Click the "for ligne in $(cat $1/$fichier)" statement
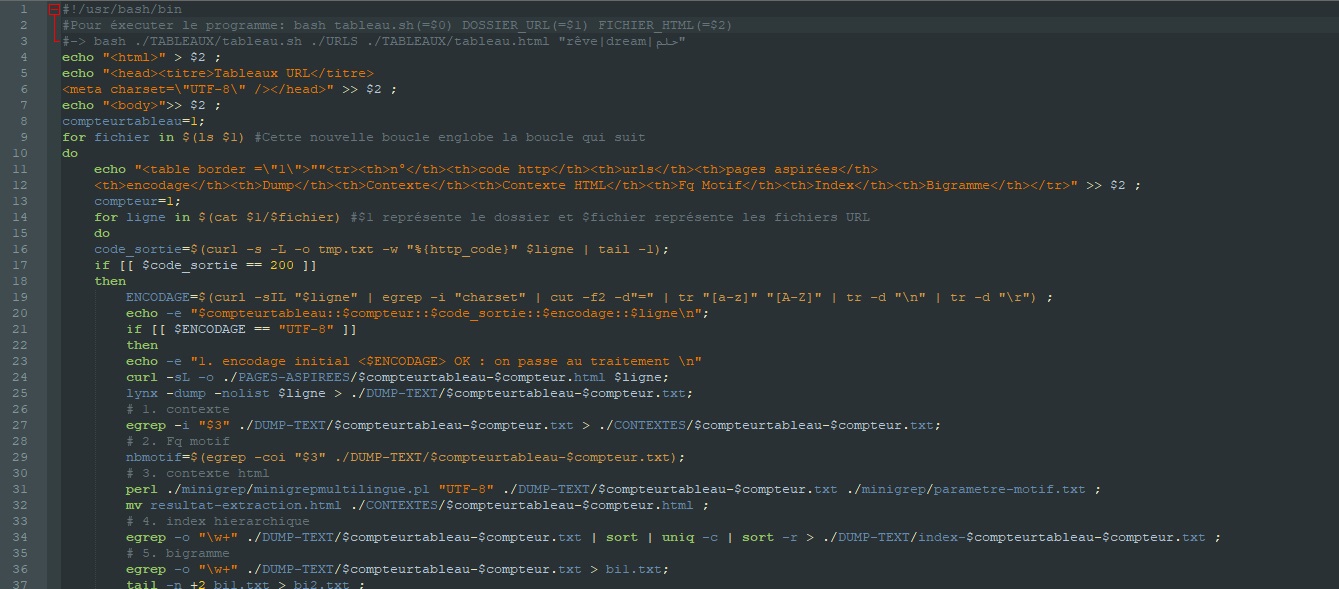Viewport: 1339px width, 589px height. pyautogui.click(x=218, y=217)
